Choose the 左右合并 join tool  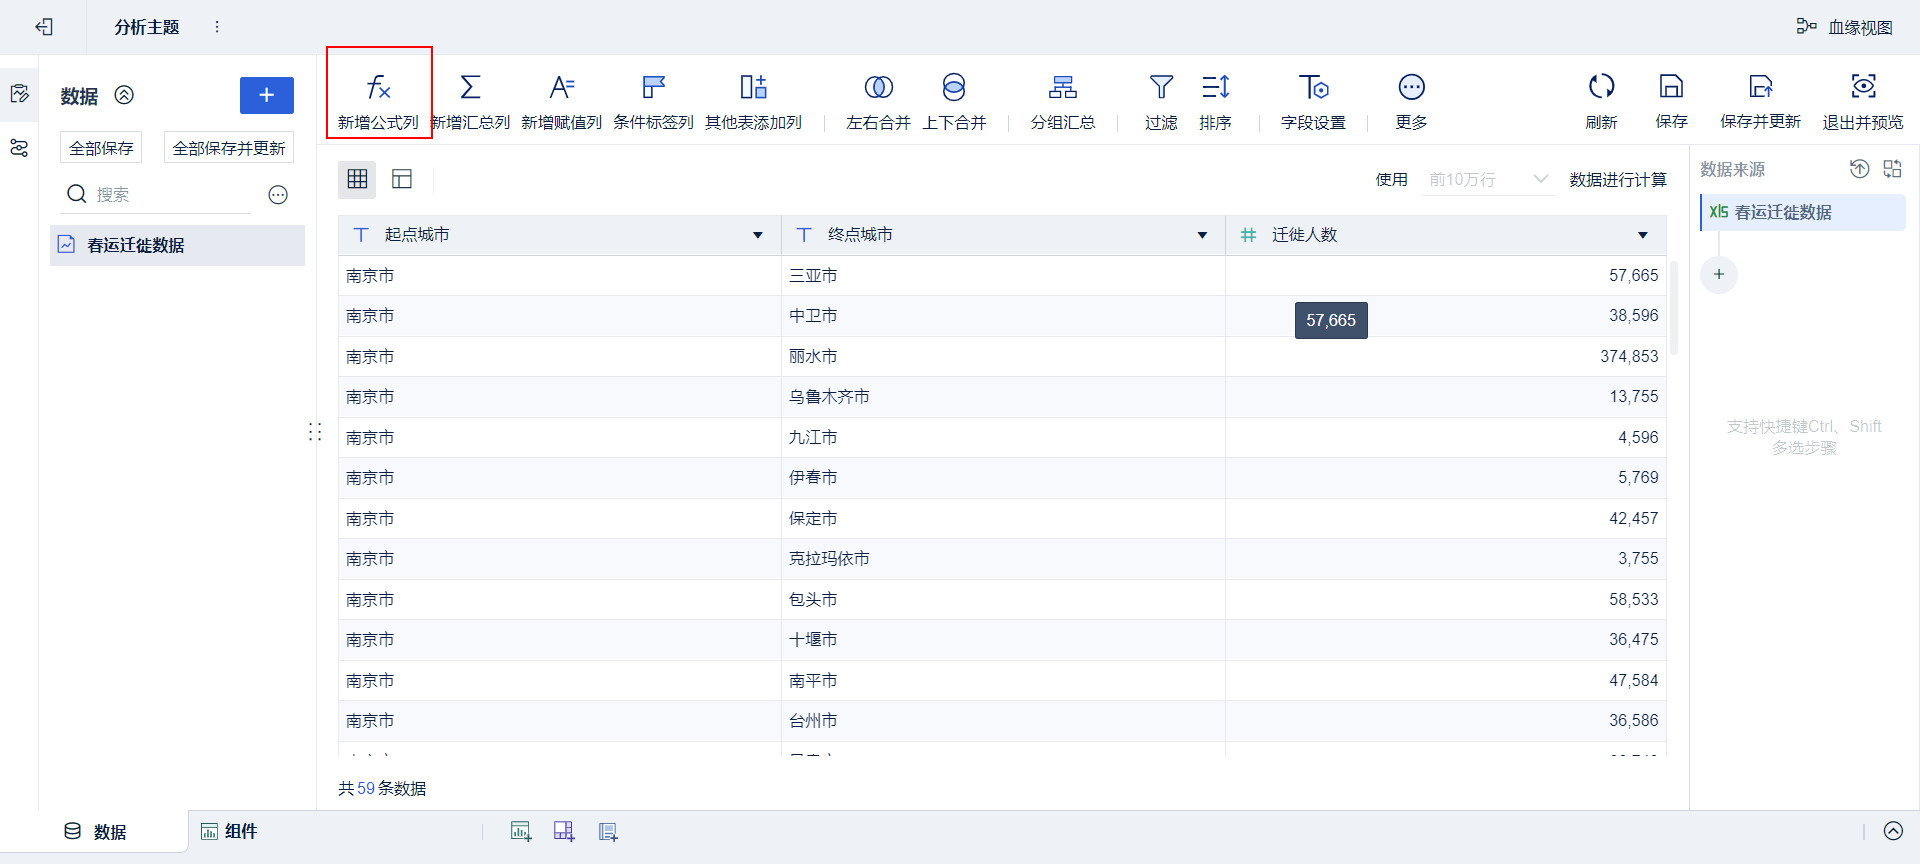tap(878, 101)
